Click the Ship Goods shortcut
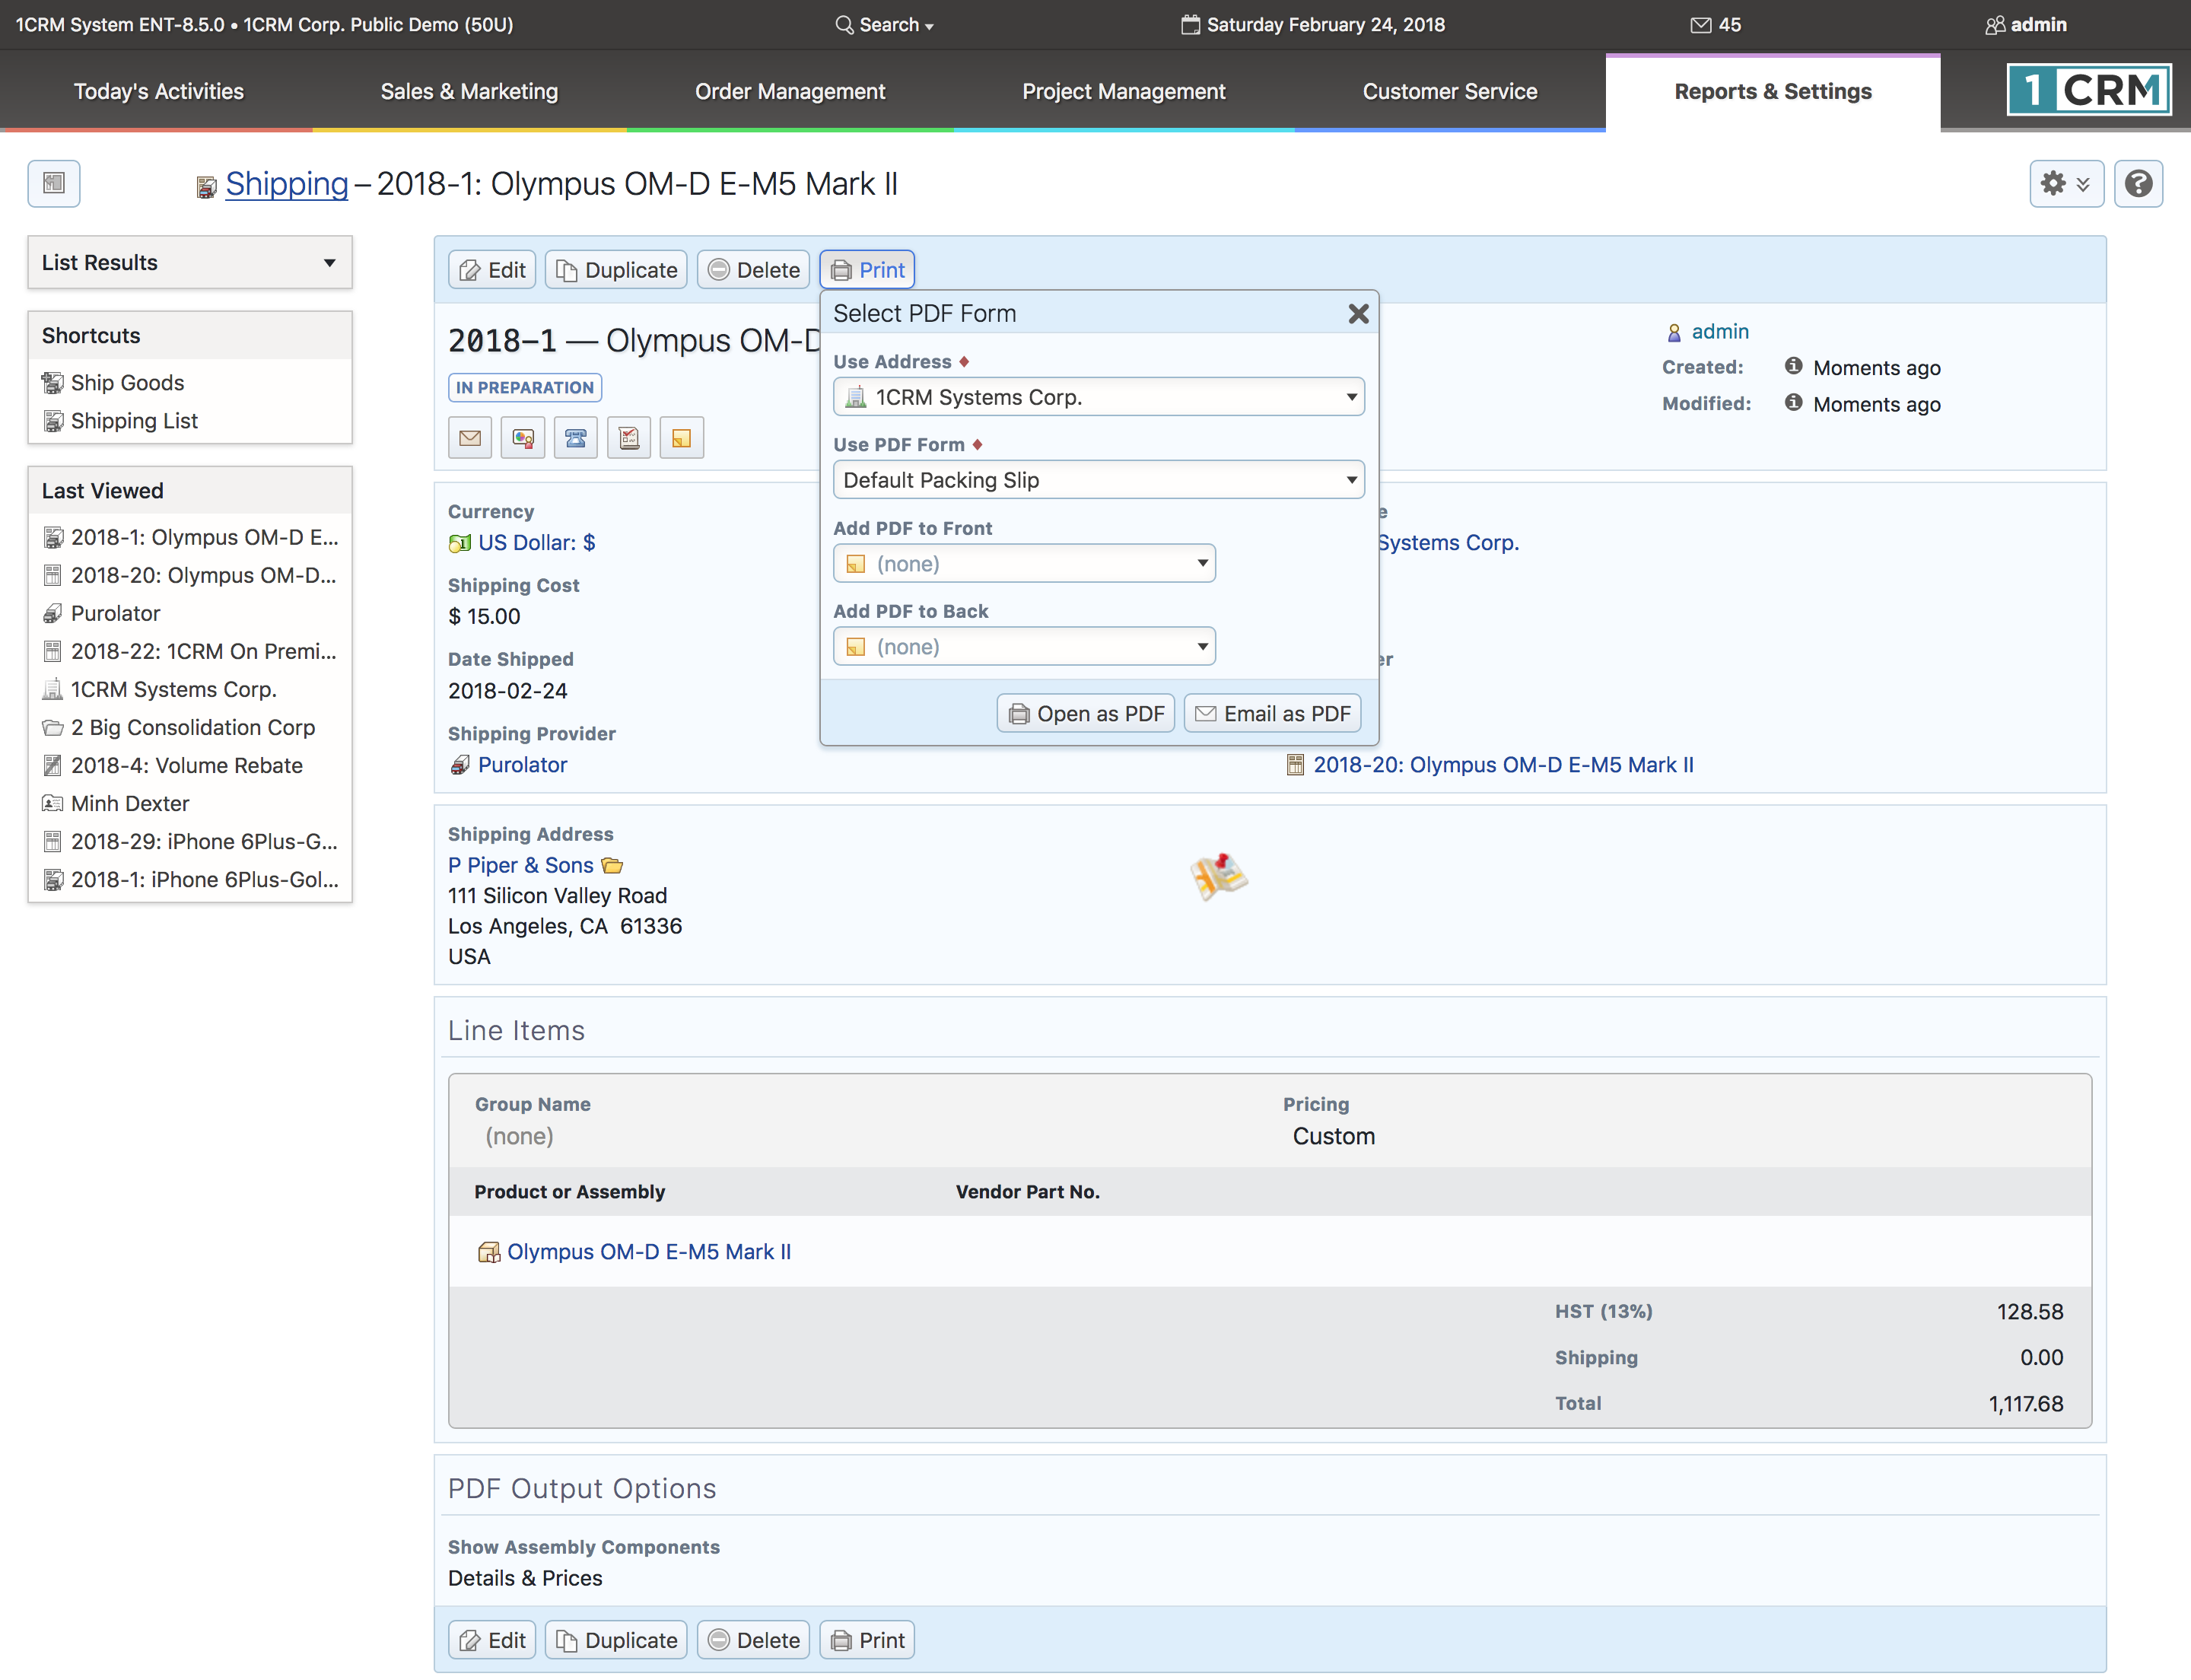The image size is (2191, 1680). click(127, 383)
